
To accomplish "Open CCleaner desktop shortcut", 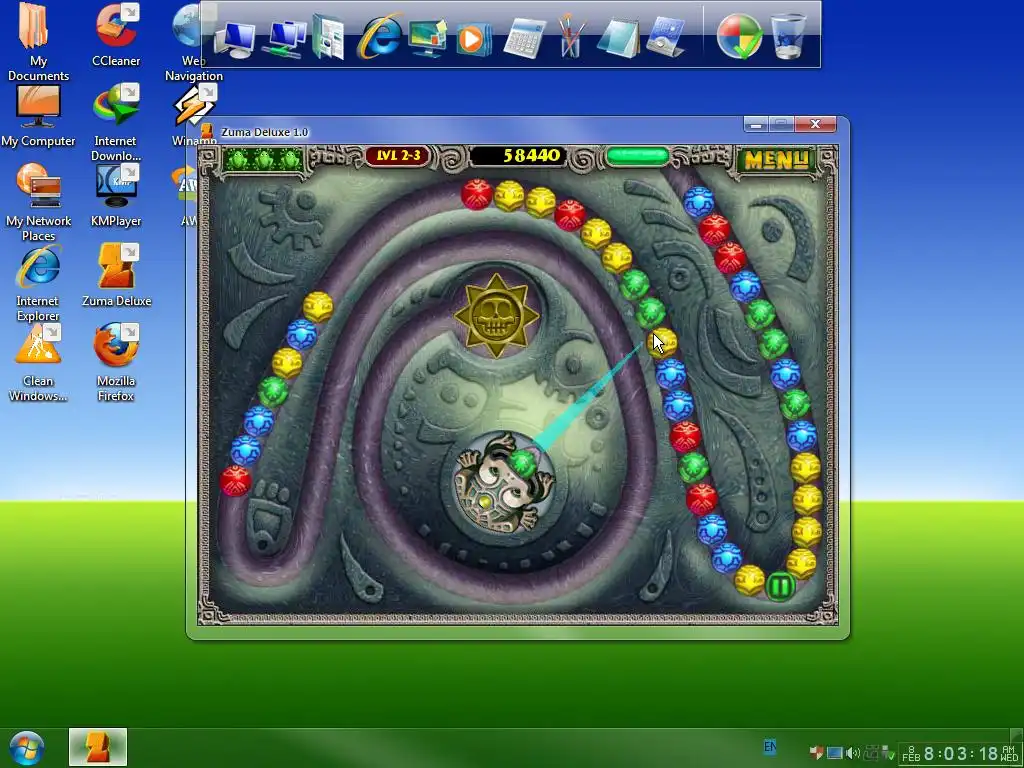I will point(116,36).
